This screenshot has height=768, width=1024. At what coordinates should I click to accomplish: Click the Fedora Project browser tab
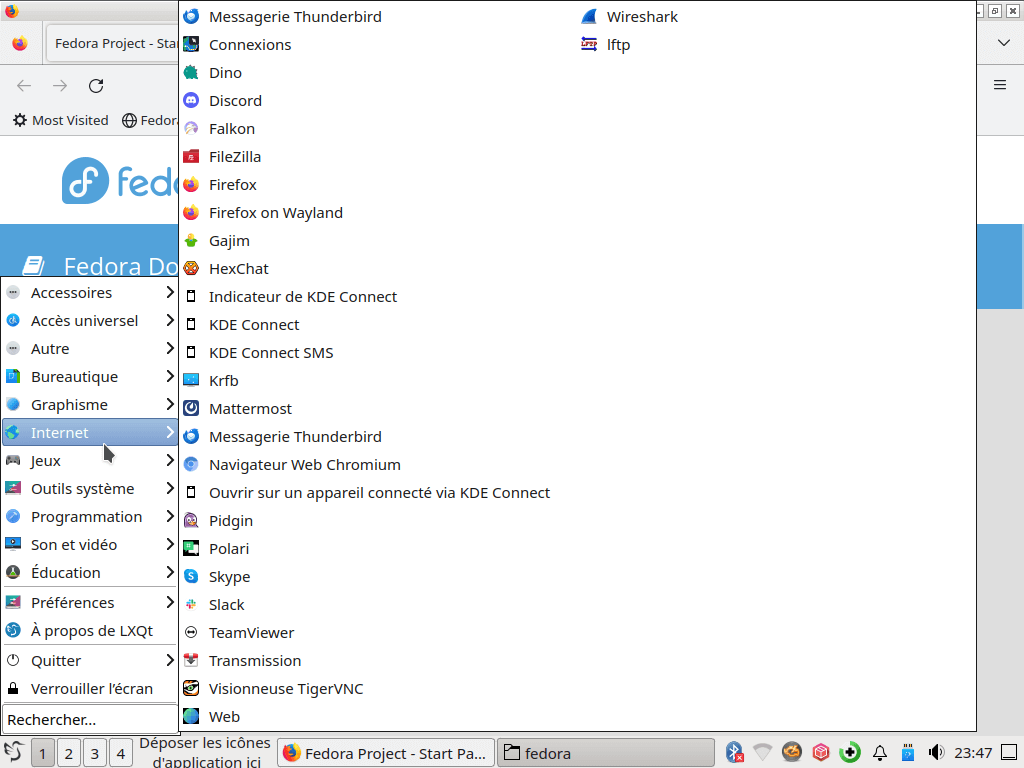[113, 44]
